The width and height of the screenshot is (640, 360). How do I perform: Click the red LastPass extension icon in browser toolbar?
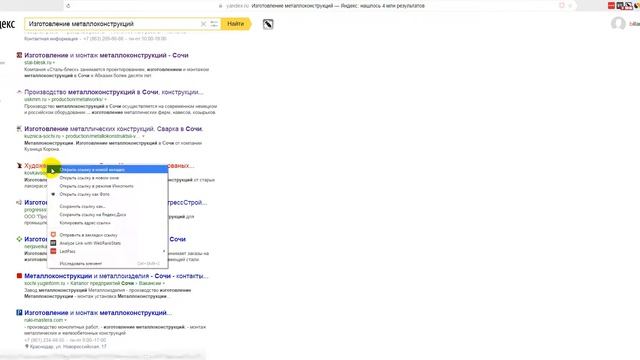point(611,5)
